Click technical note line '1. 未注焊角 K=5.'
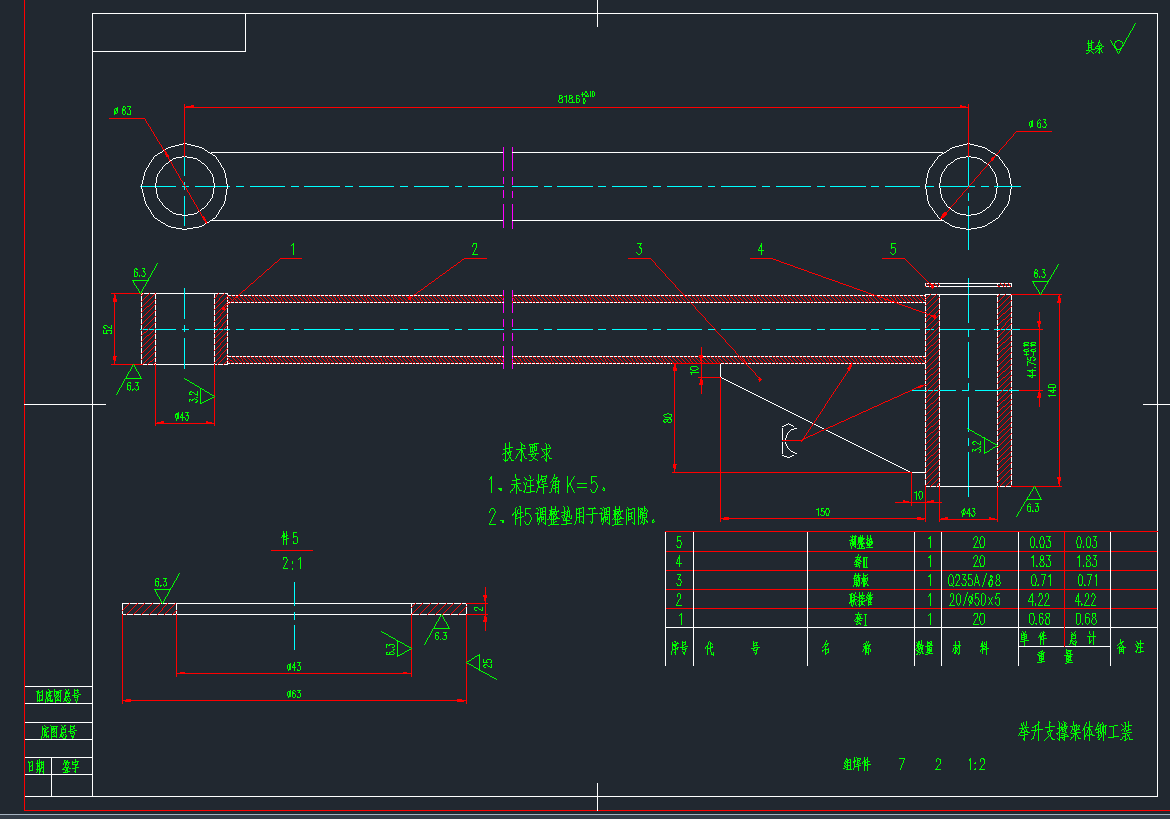The image size is (1170, 819). [x=548, y=485]
